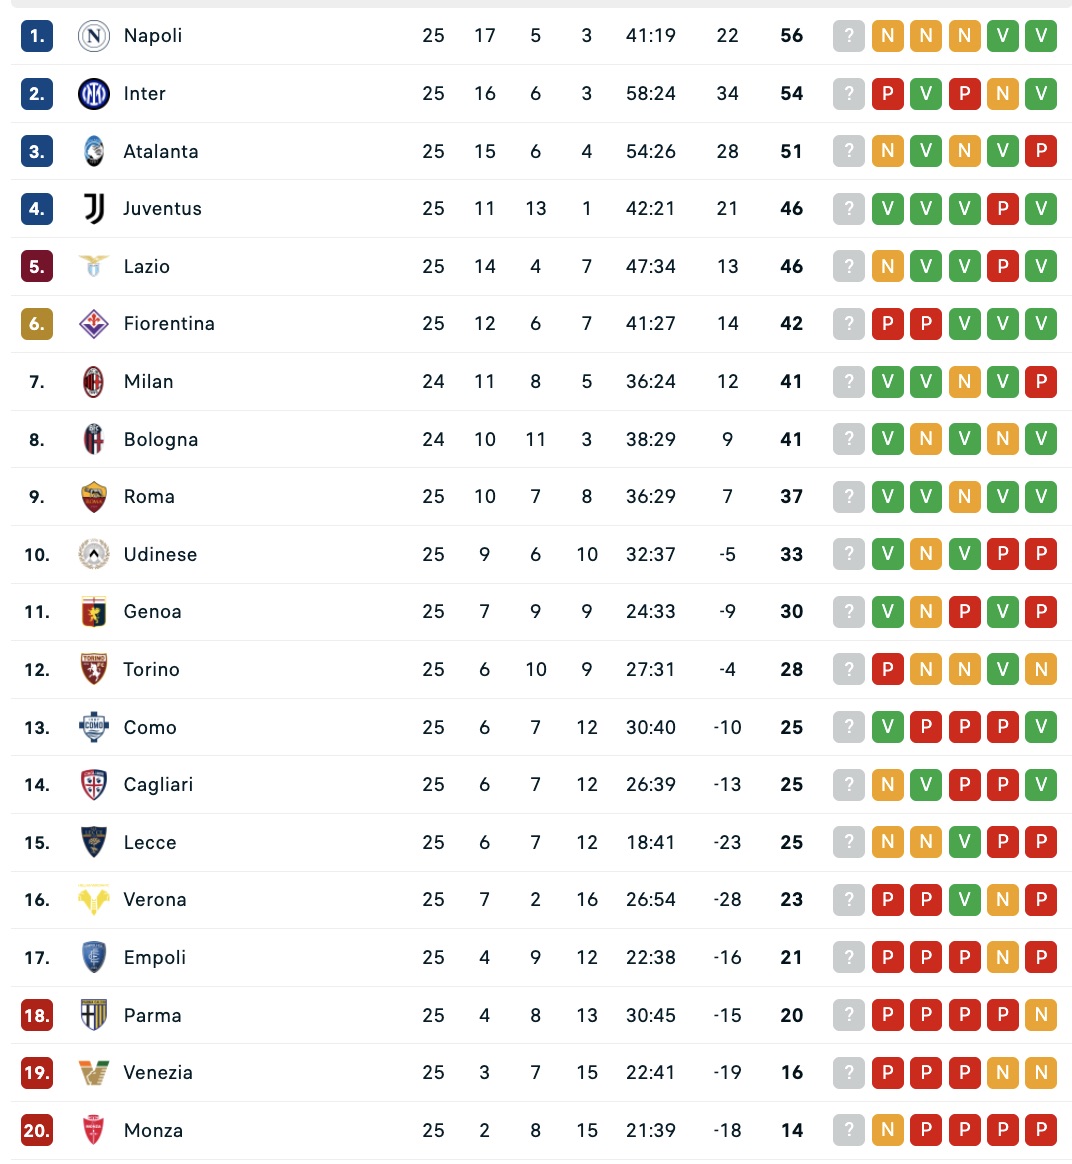Click Juventus's red P loss badge
The image size is (1072, 1164).
click(x=1003, y=209)
